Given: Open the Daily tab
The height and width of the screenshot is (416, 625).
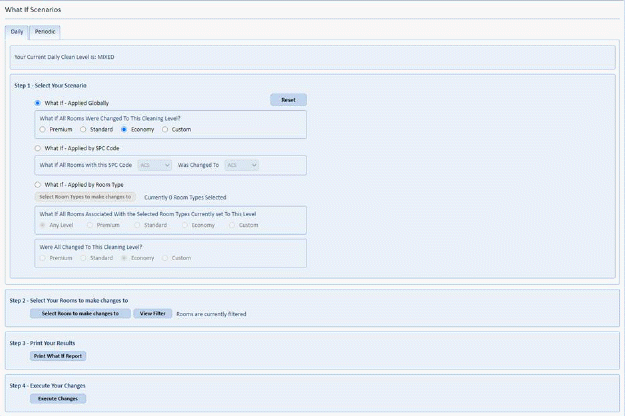Looking at the screenshot, I should 17,32.
